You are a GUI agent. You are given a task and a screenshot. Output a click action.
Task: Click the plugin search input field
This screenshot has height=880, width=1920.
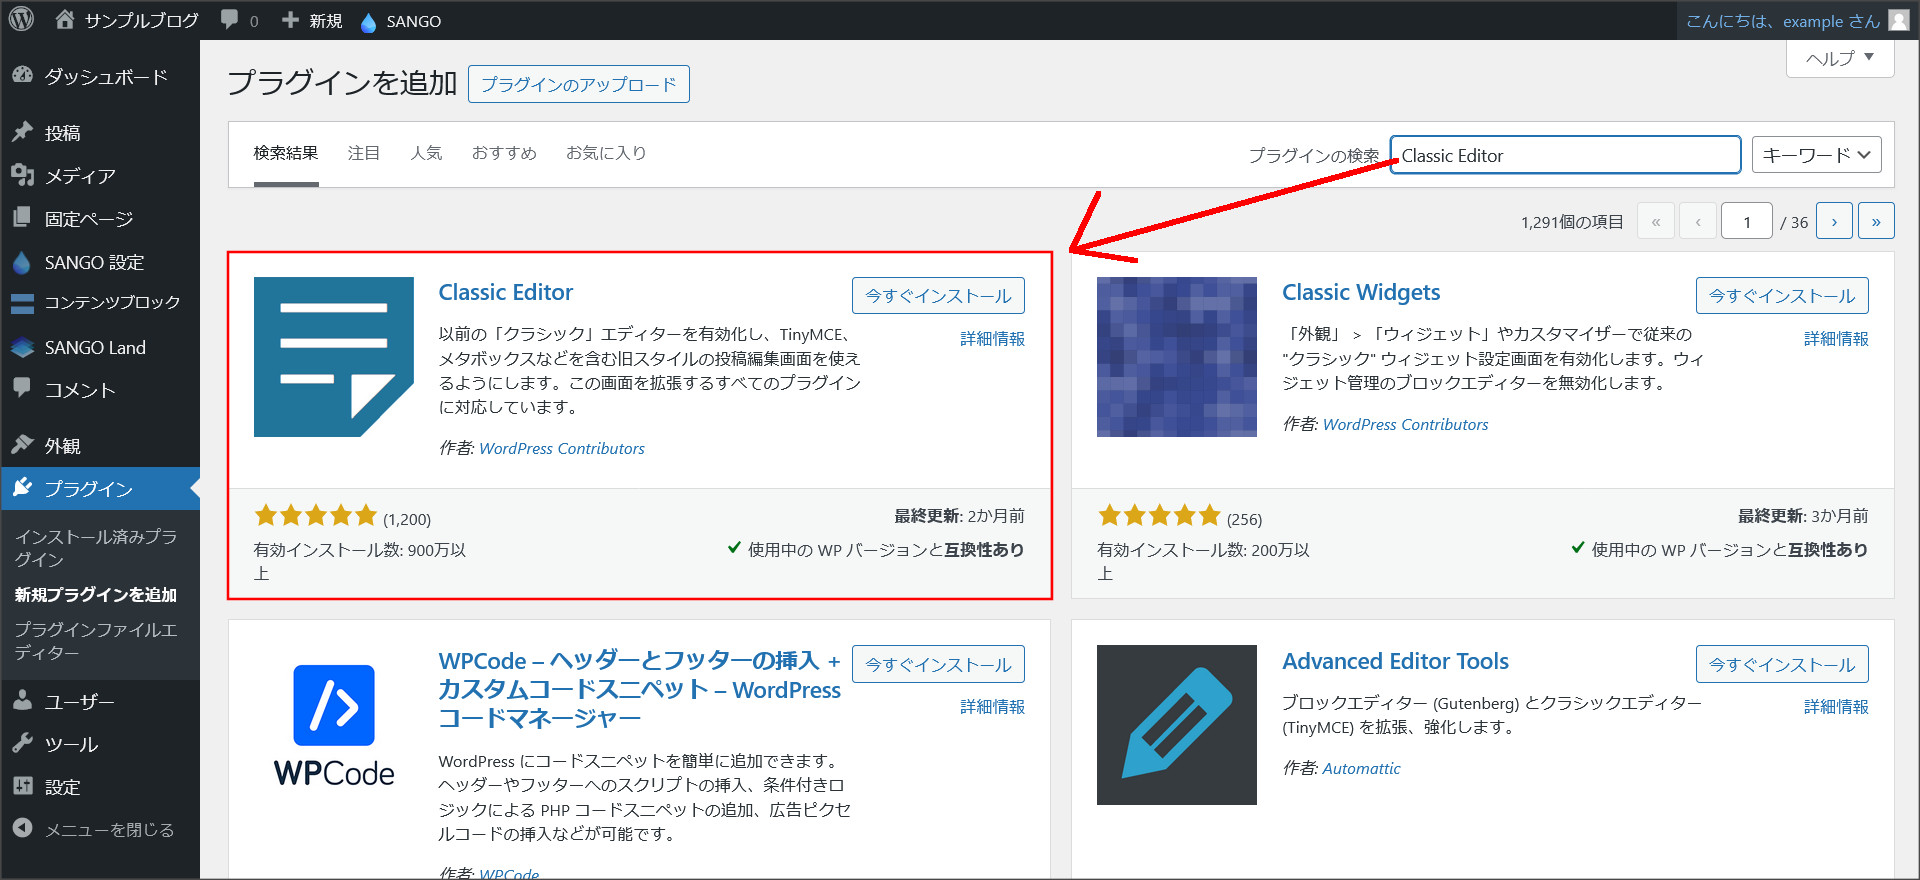coord(1564,155)
